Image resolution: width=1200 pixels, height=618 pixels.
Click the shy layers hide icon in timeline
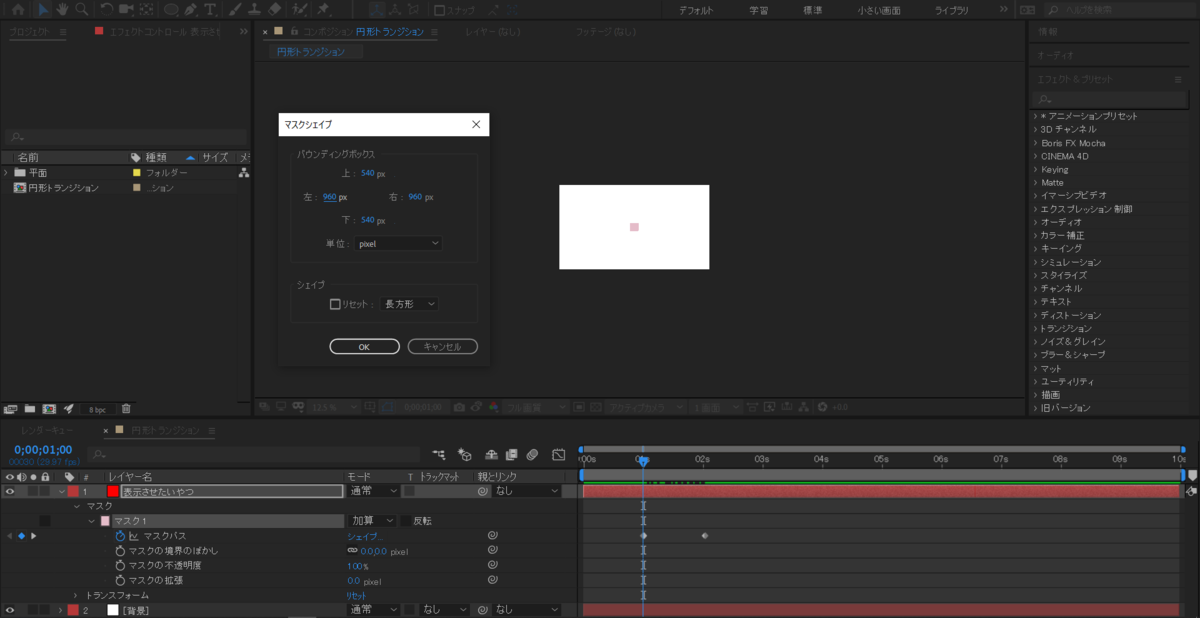coord(491,454)
